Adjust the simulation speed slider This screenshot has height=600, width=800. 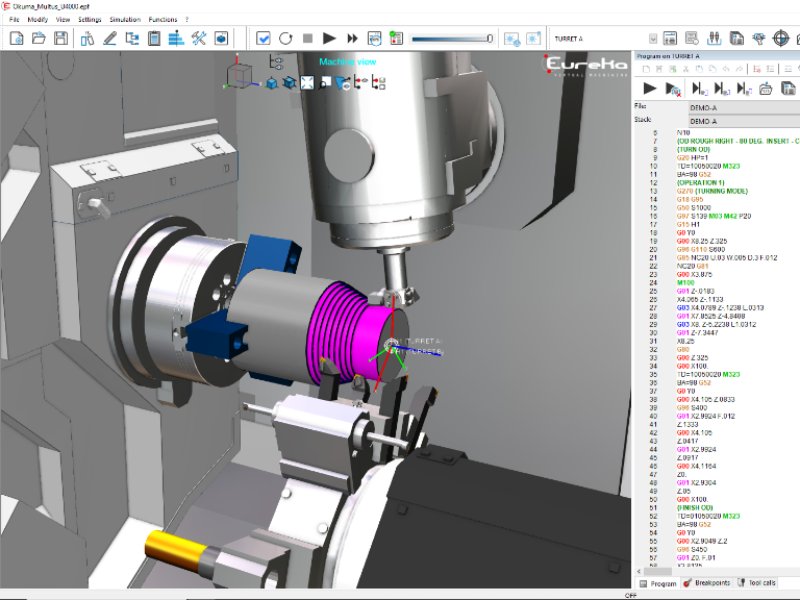(x=452, y=39)
